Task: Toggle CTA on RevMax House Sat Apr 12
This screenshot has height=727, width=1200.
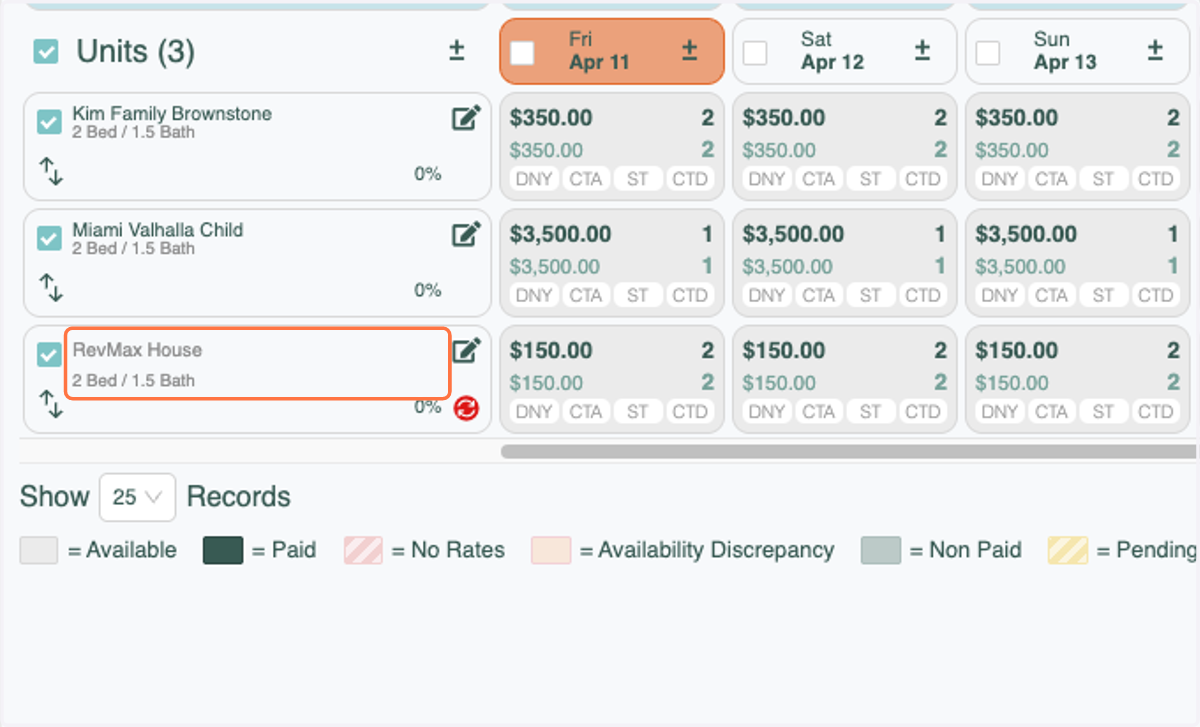Action: coord(819,412)
